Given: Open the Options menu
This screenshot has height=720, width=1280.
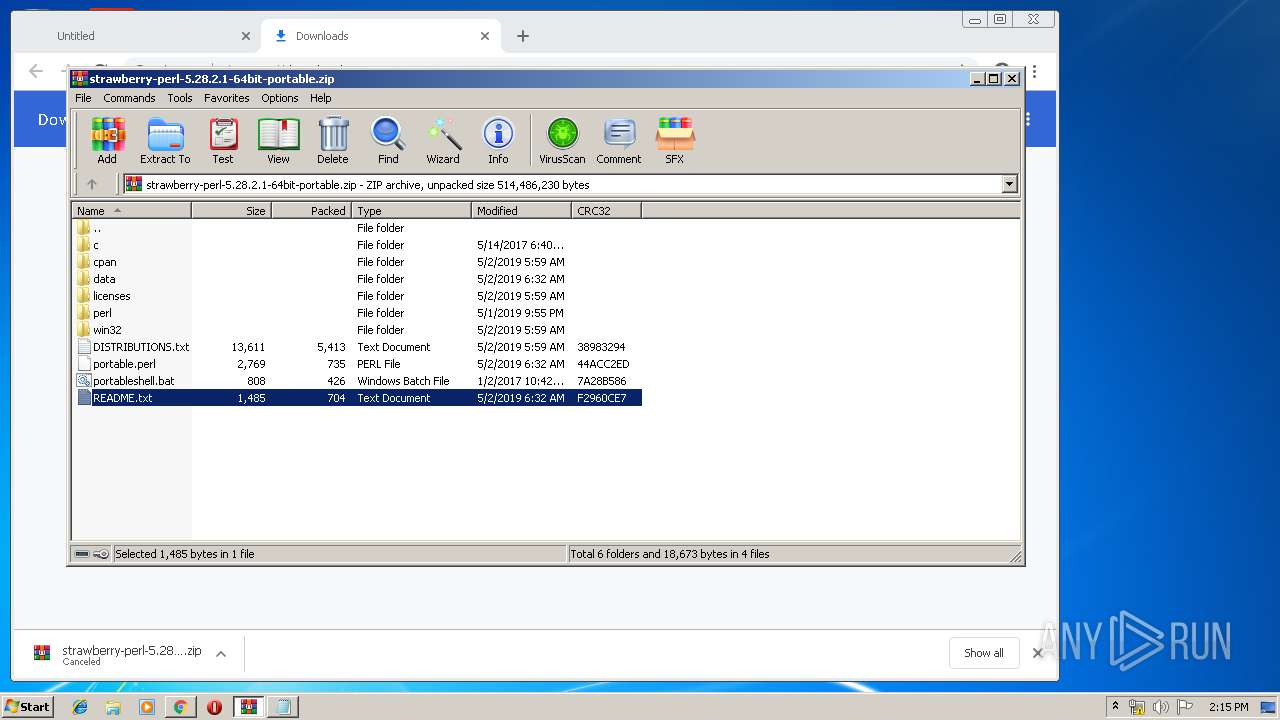Looking at the screenshot, I should click(280, 98).
